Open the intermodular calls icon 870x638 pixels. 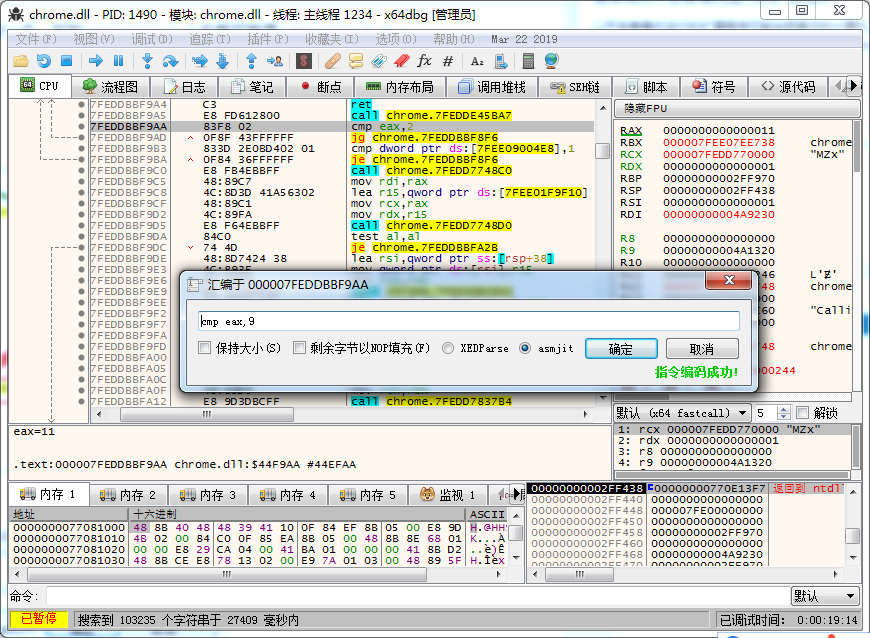(x=500, y=61)
